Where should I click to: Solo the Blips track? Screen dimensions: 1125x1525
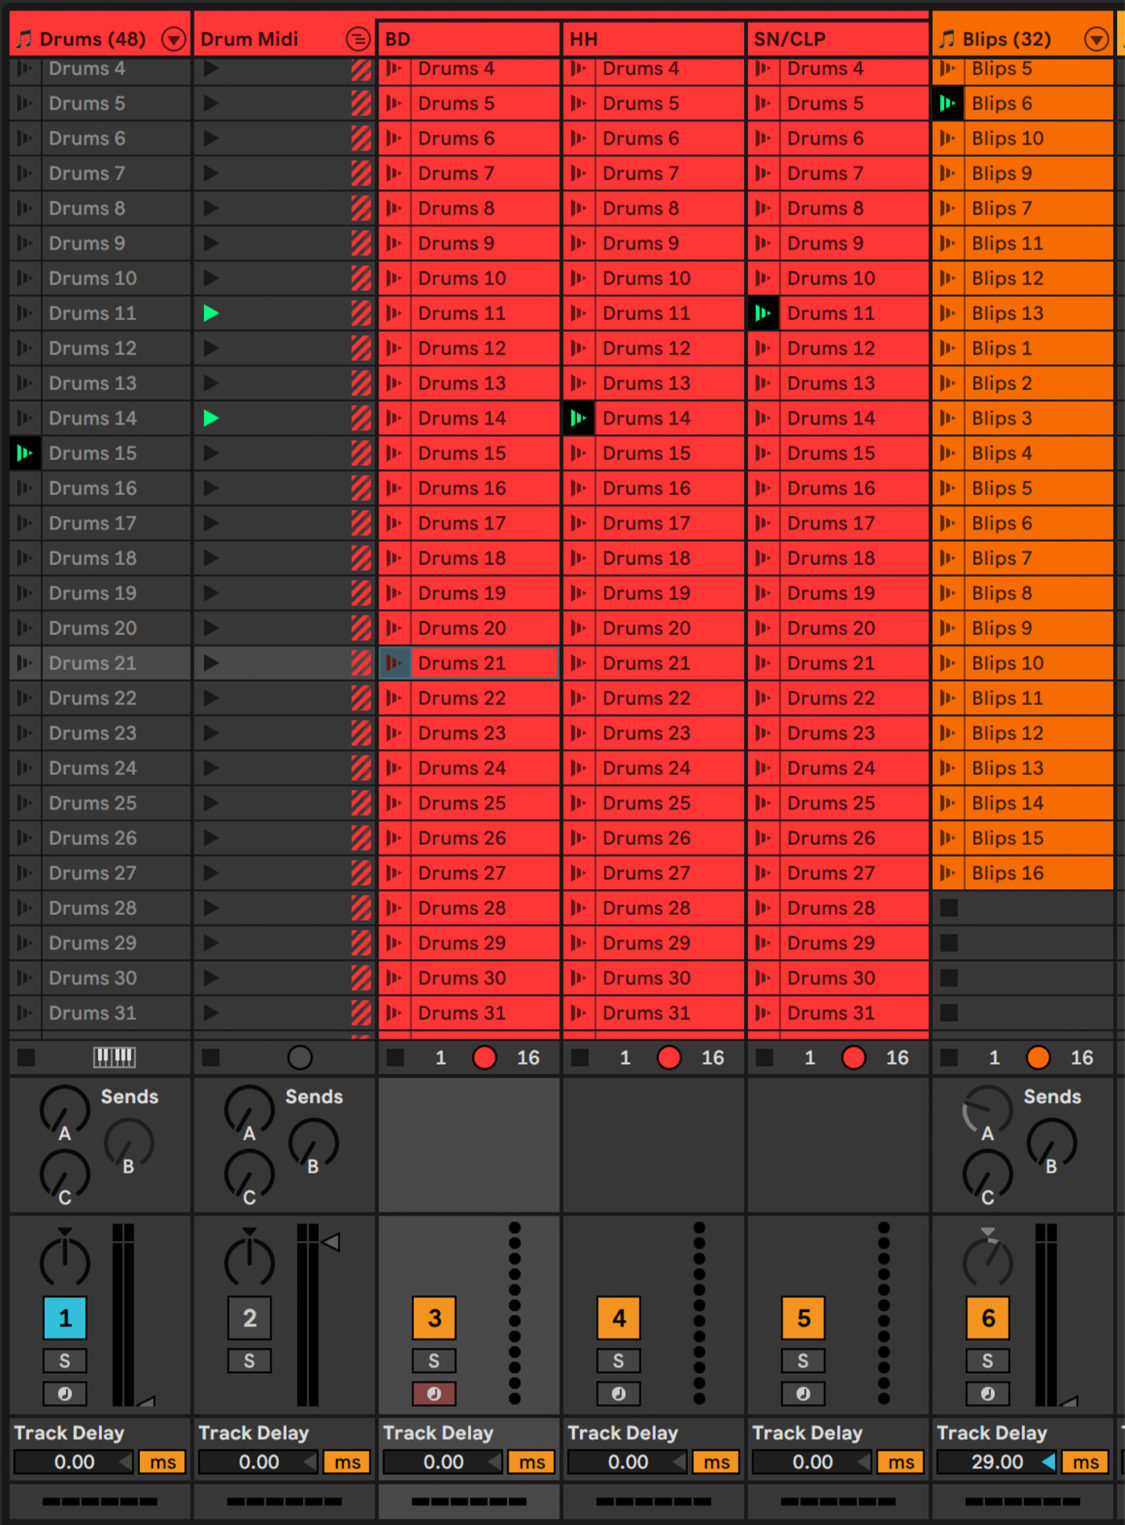click(x=987, y=1360)
